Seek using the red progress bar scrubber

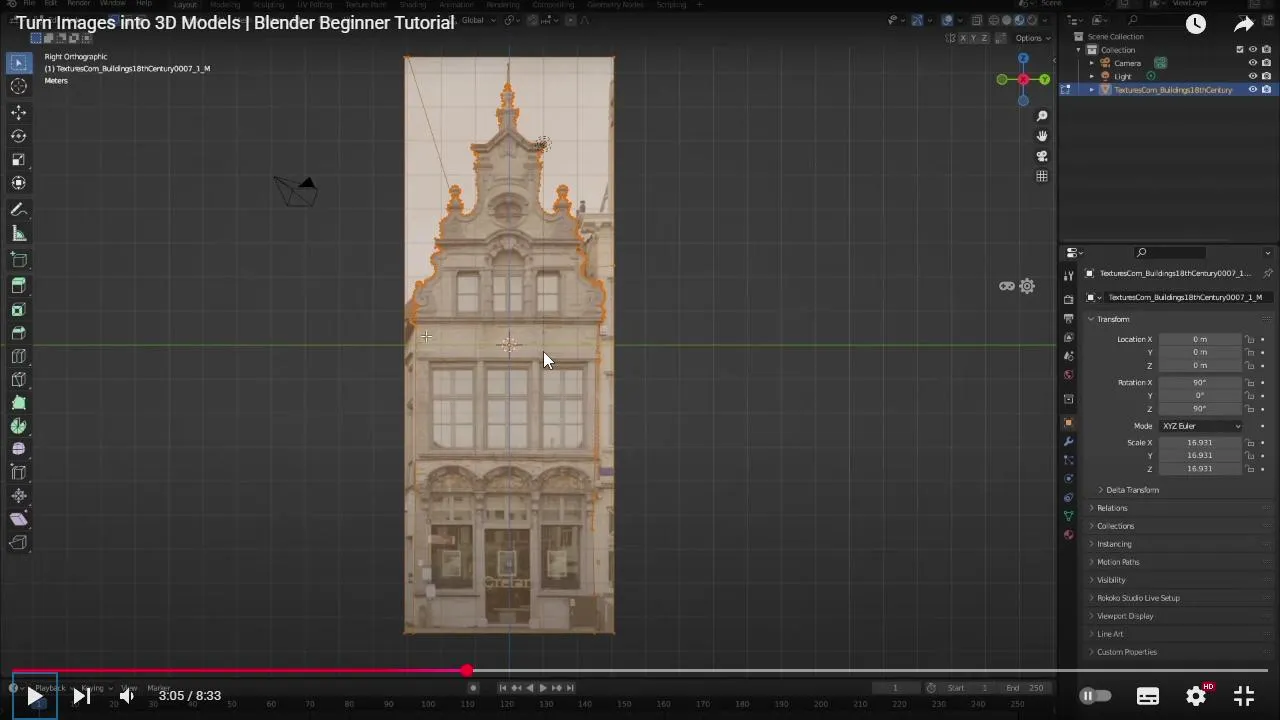(x=467, y=671)
